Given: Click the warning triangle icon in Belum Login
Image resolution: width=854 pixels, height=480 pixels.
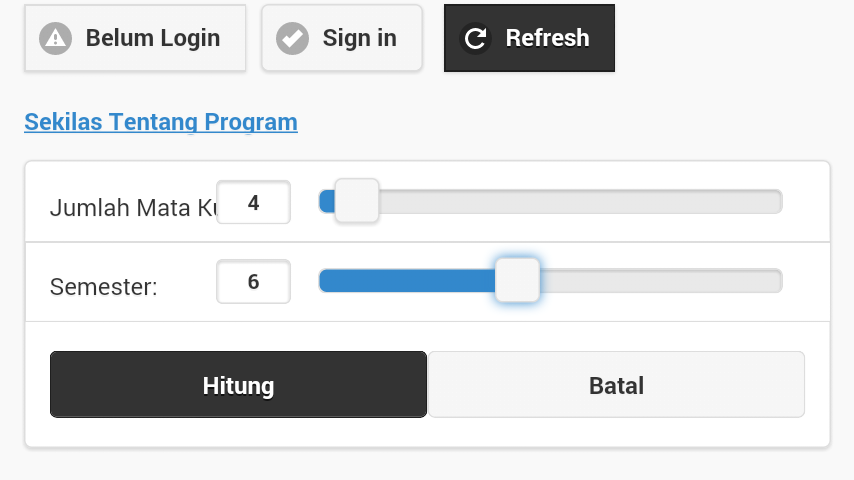Looking at the screenshot, I should coord(55,39).
